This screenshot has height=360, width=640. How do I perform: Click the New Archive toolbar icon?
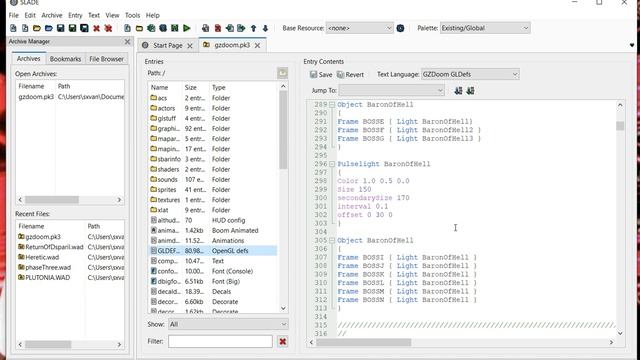tap(13, 28)
